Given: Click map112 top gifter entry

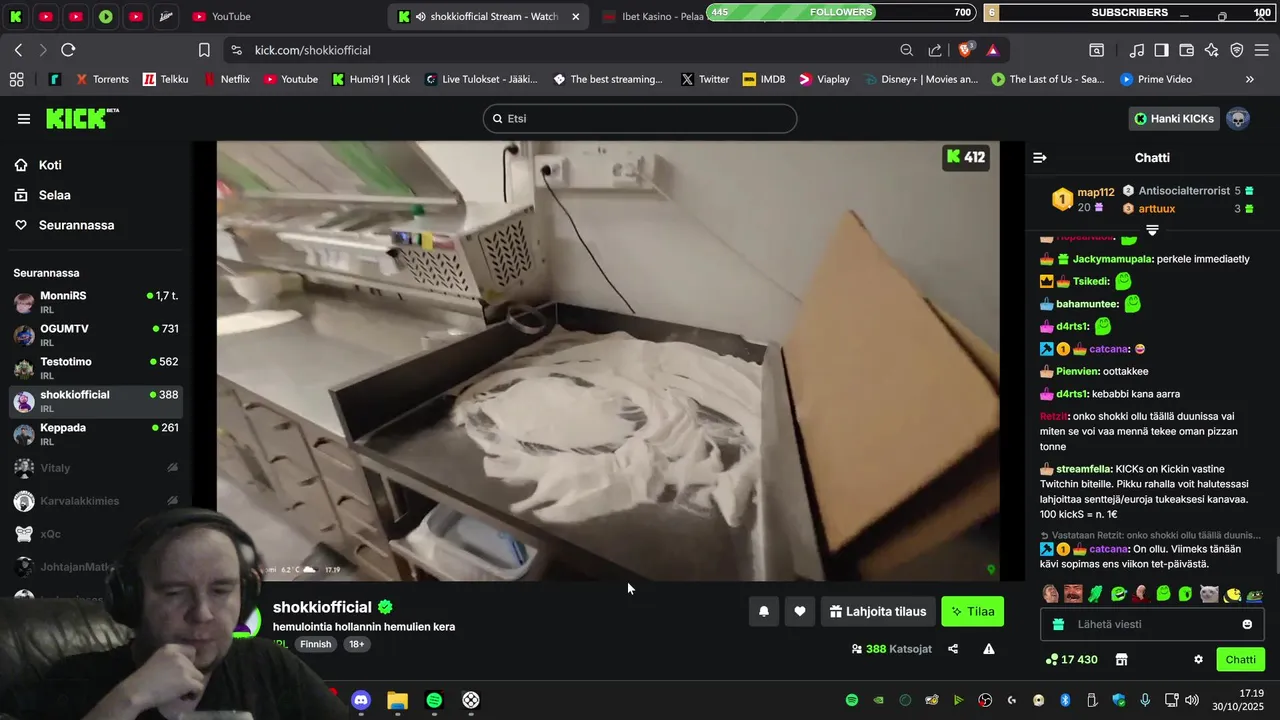Looking at the screenshot, I should (x=1083, y=199).
